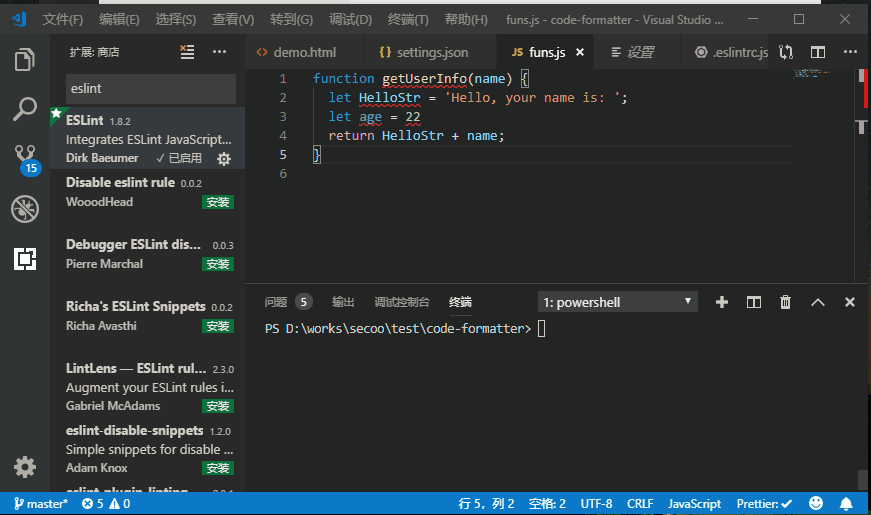Open the 终端(T) menu
Screen dimensions: 871x515
408,20
